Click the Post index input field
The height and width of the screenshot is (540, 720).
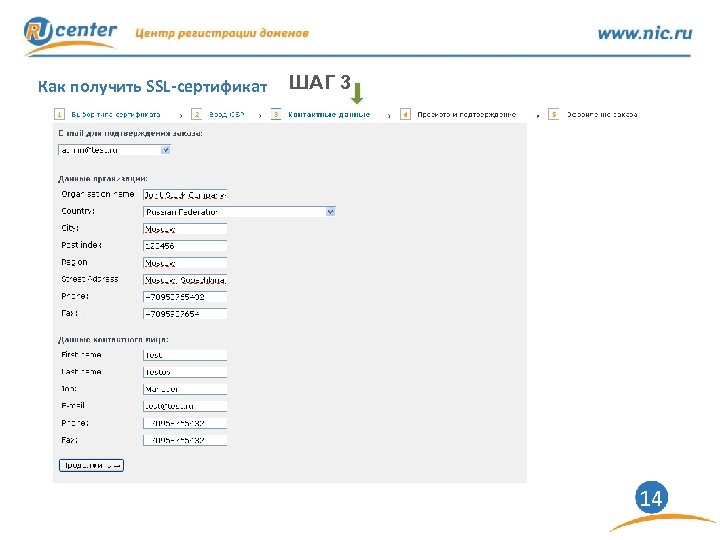coord(185,246)
